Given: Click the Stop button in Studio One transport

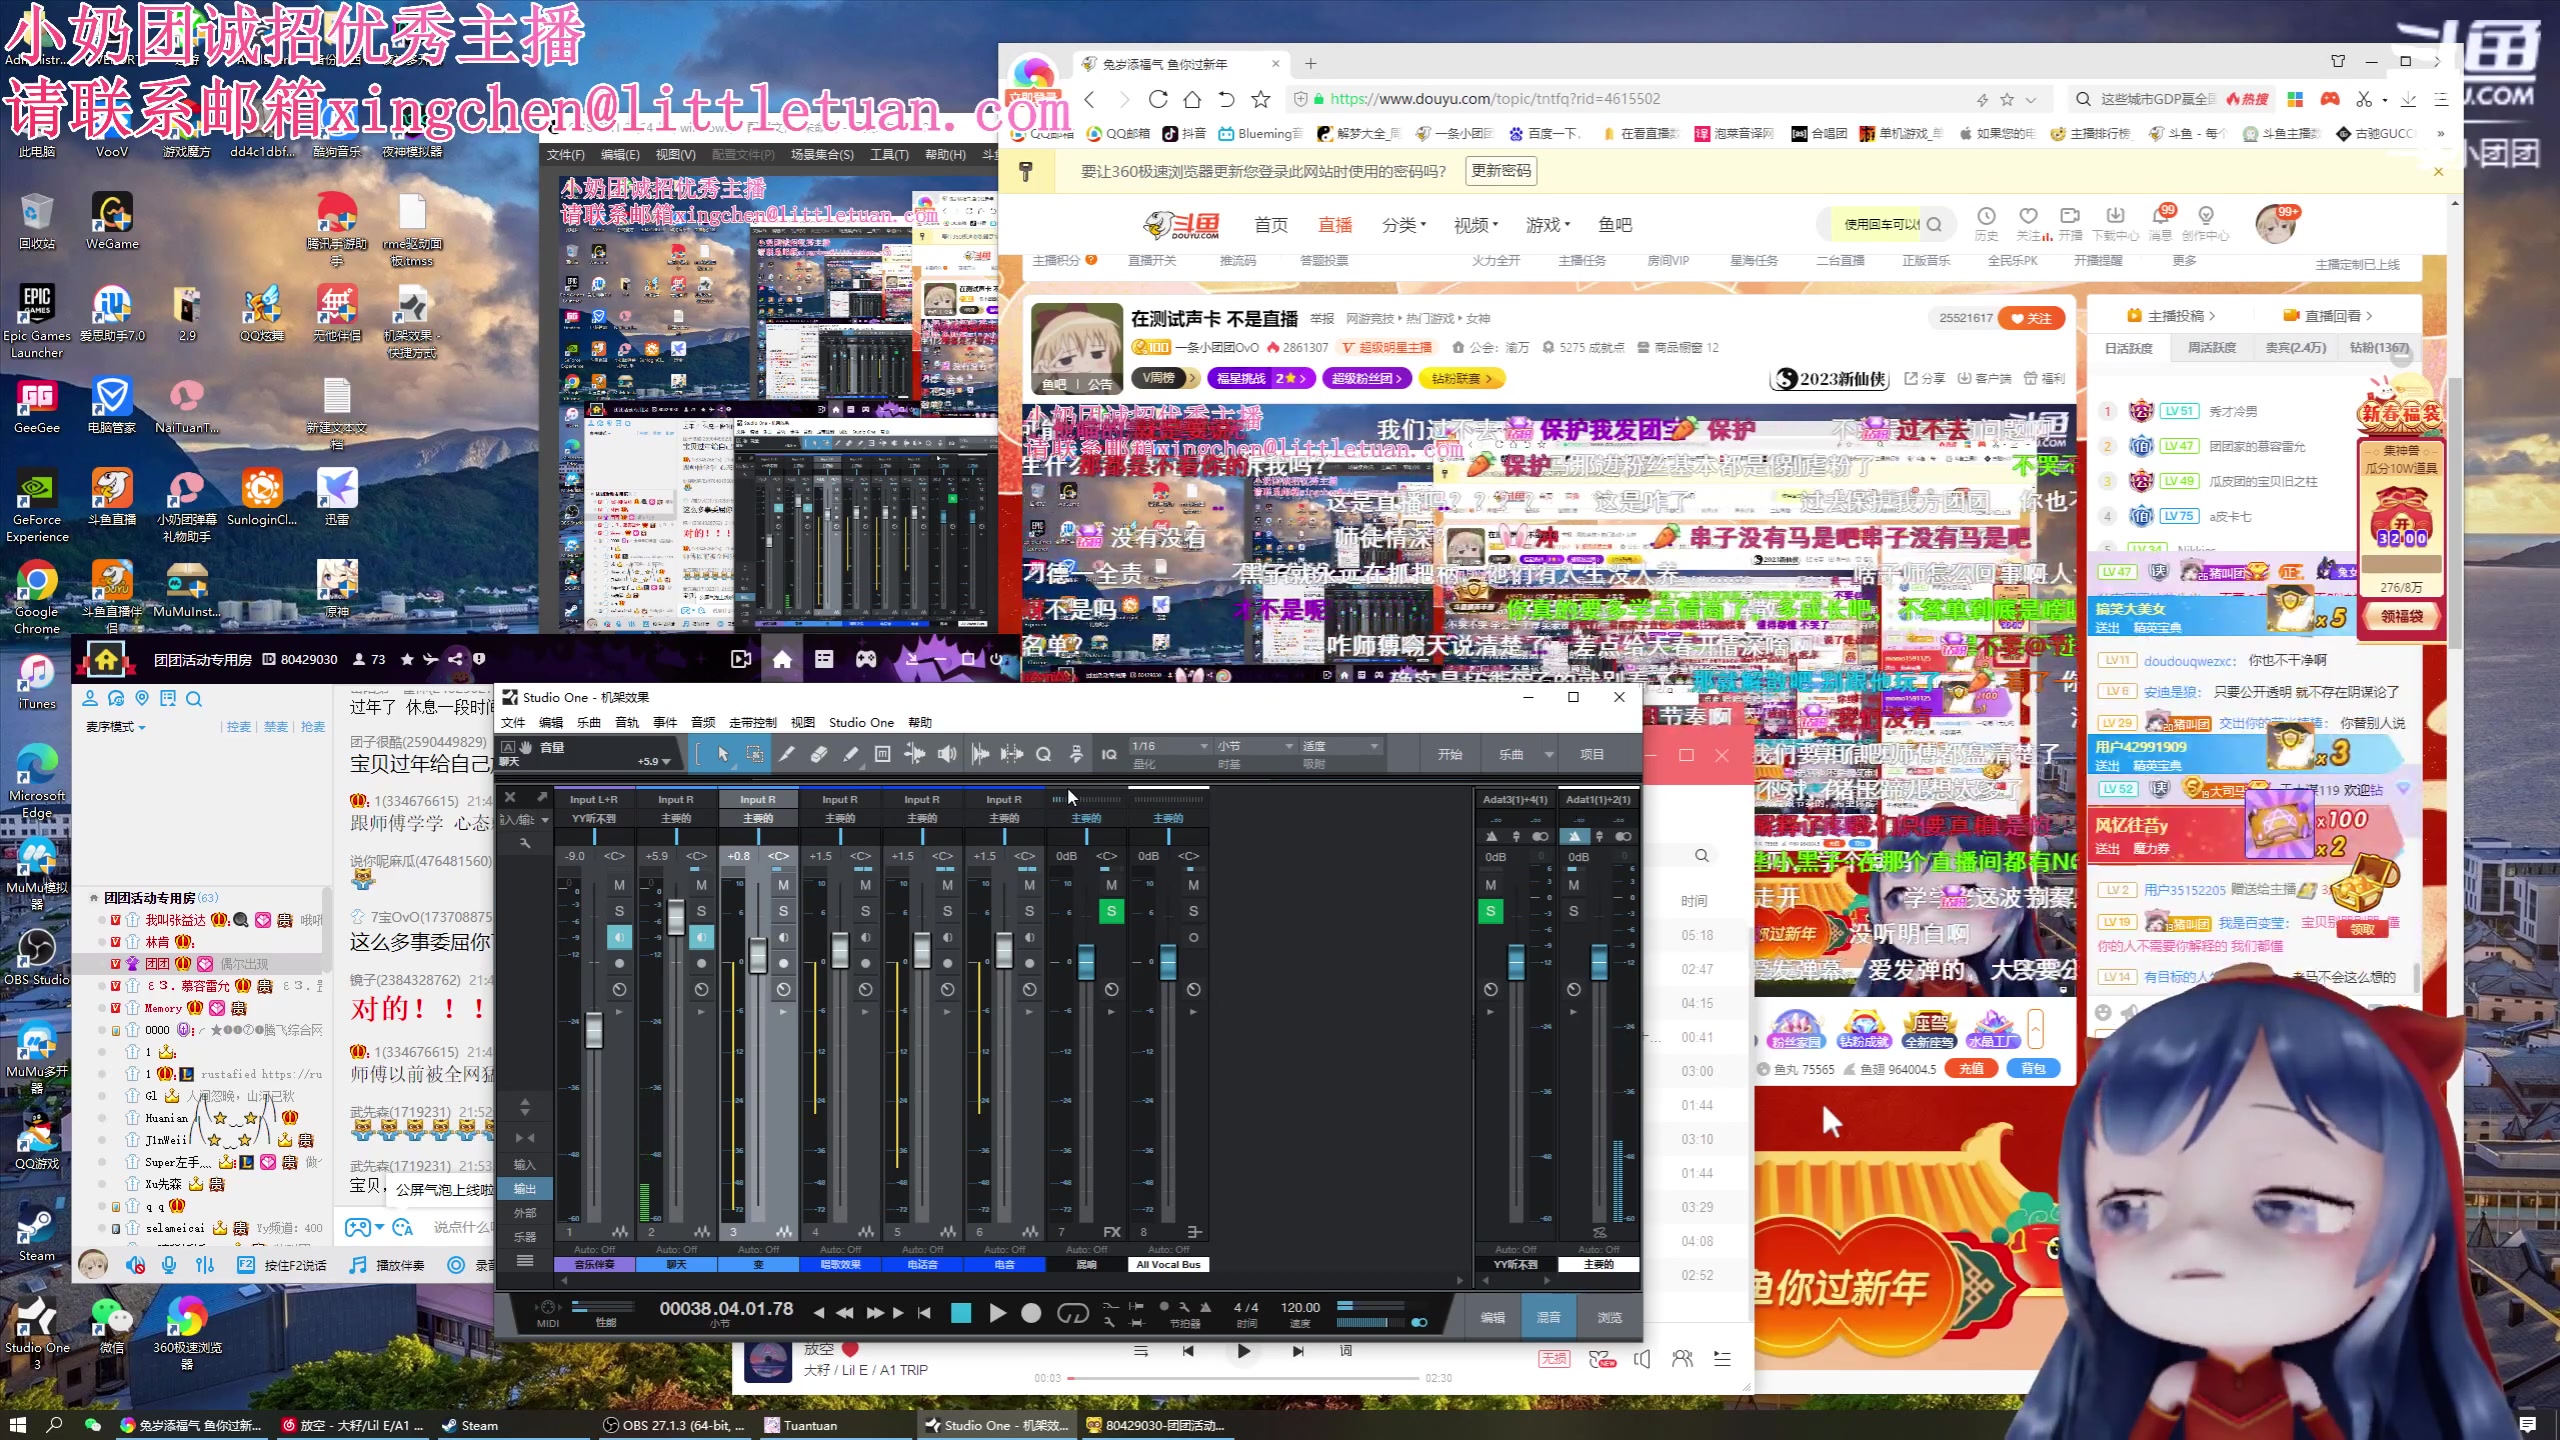Looking at the screenshot, I should (x=961, y=1313).
